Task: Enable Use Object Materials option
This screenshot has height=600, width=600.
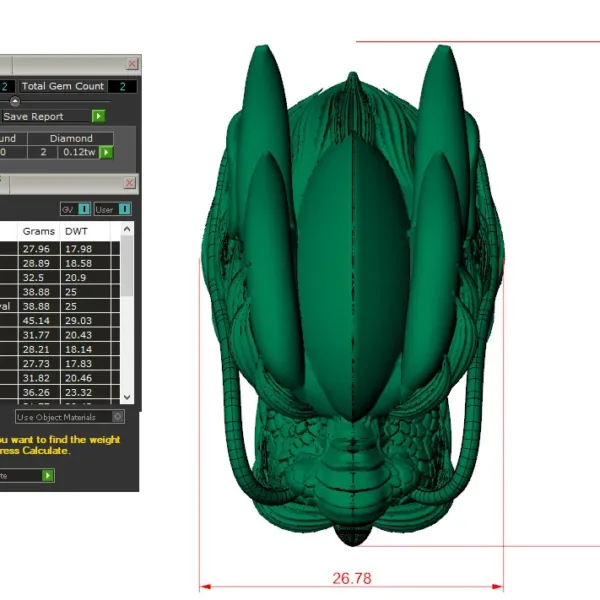Action: (x=118, y=416)
